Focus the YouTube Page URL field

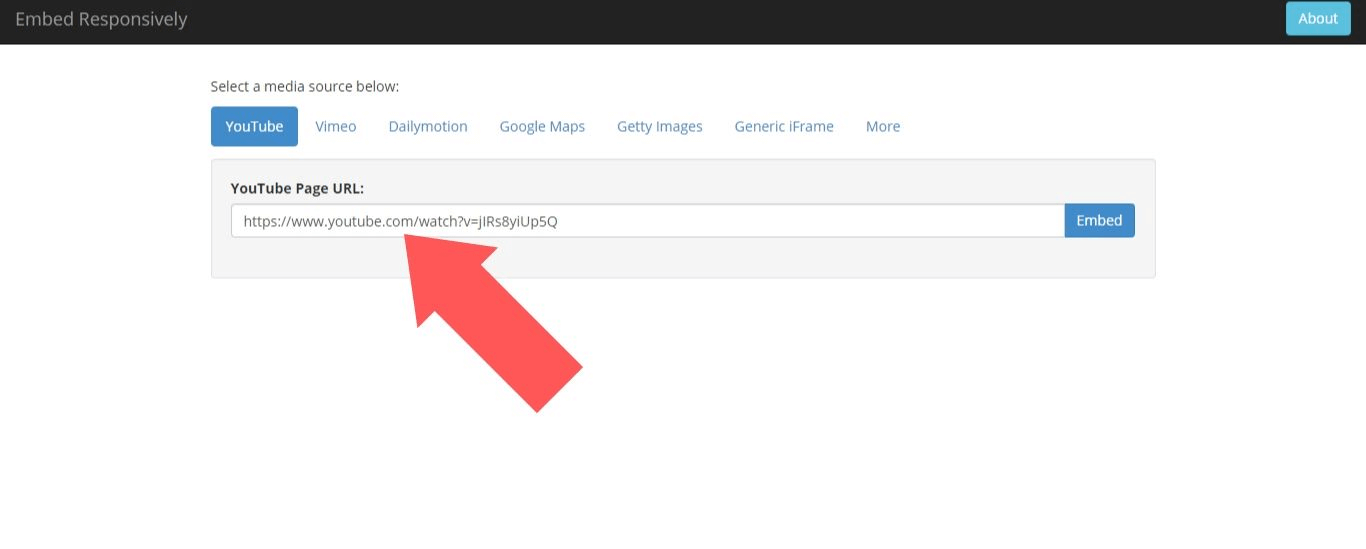point(648,221)
